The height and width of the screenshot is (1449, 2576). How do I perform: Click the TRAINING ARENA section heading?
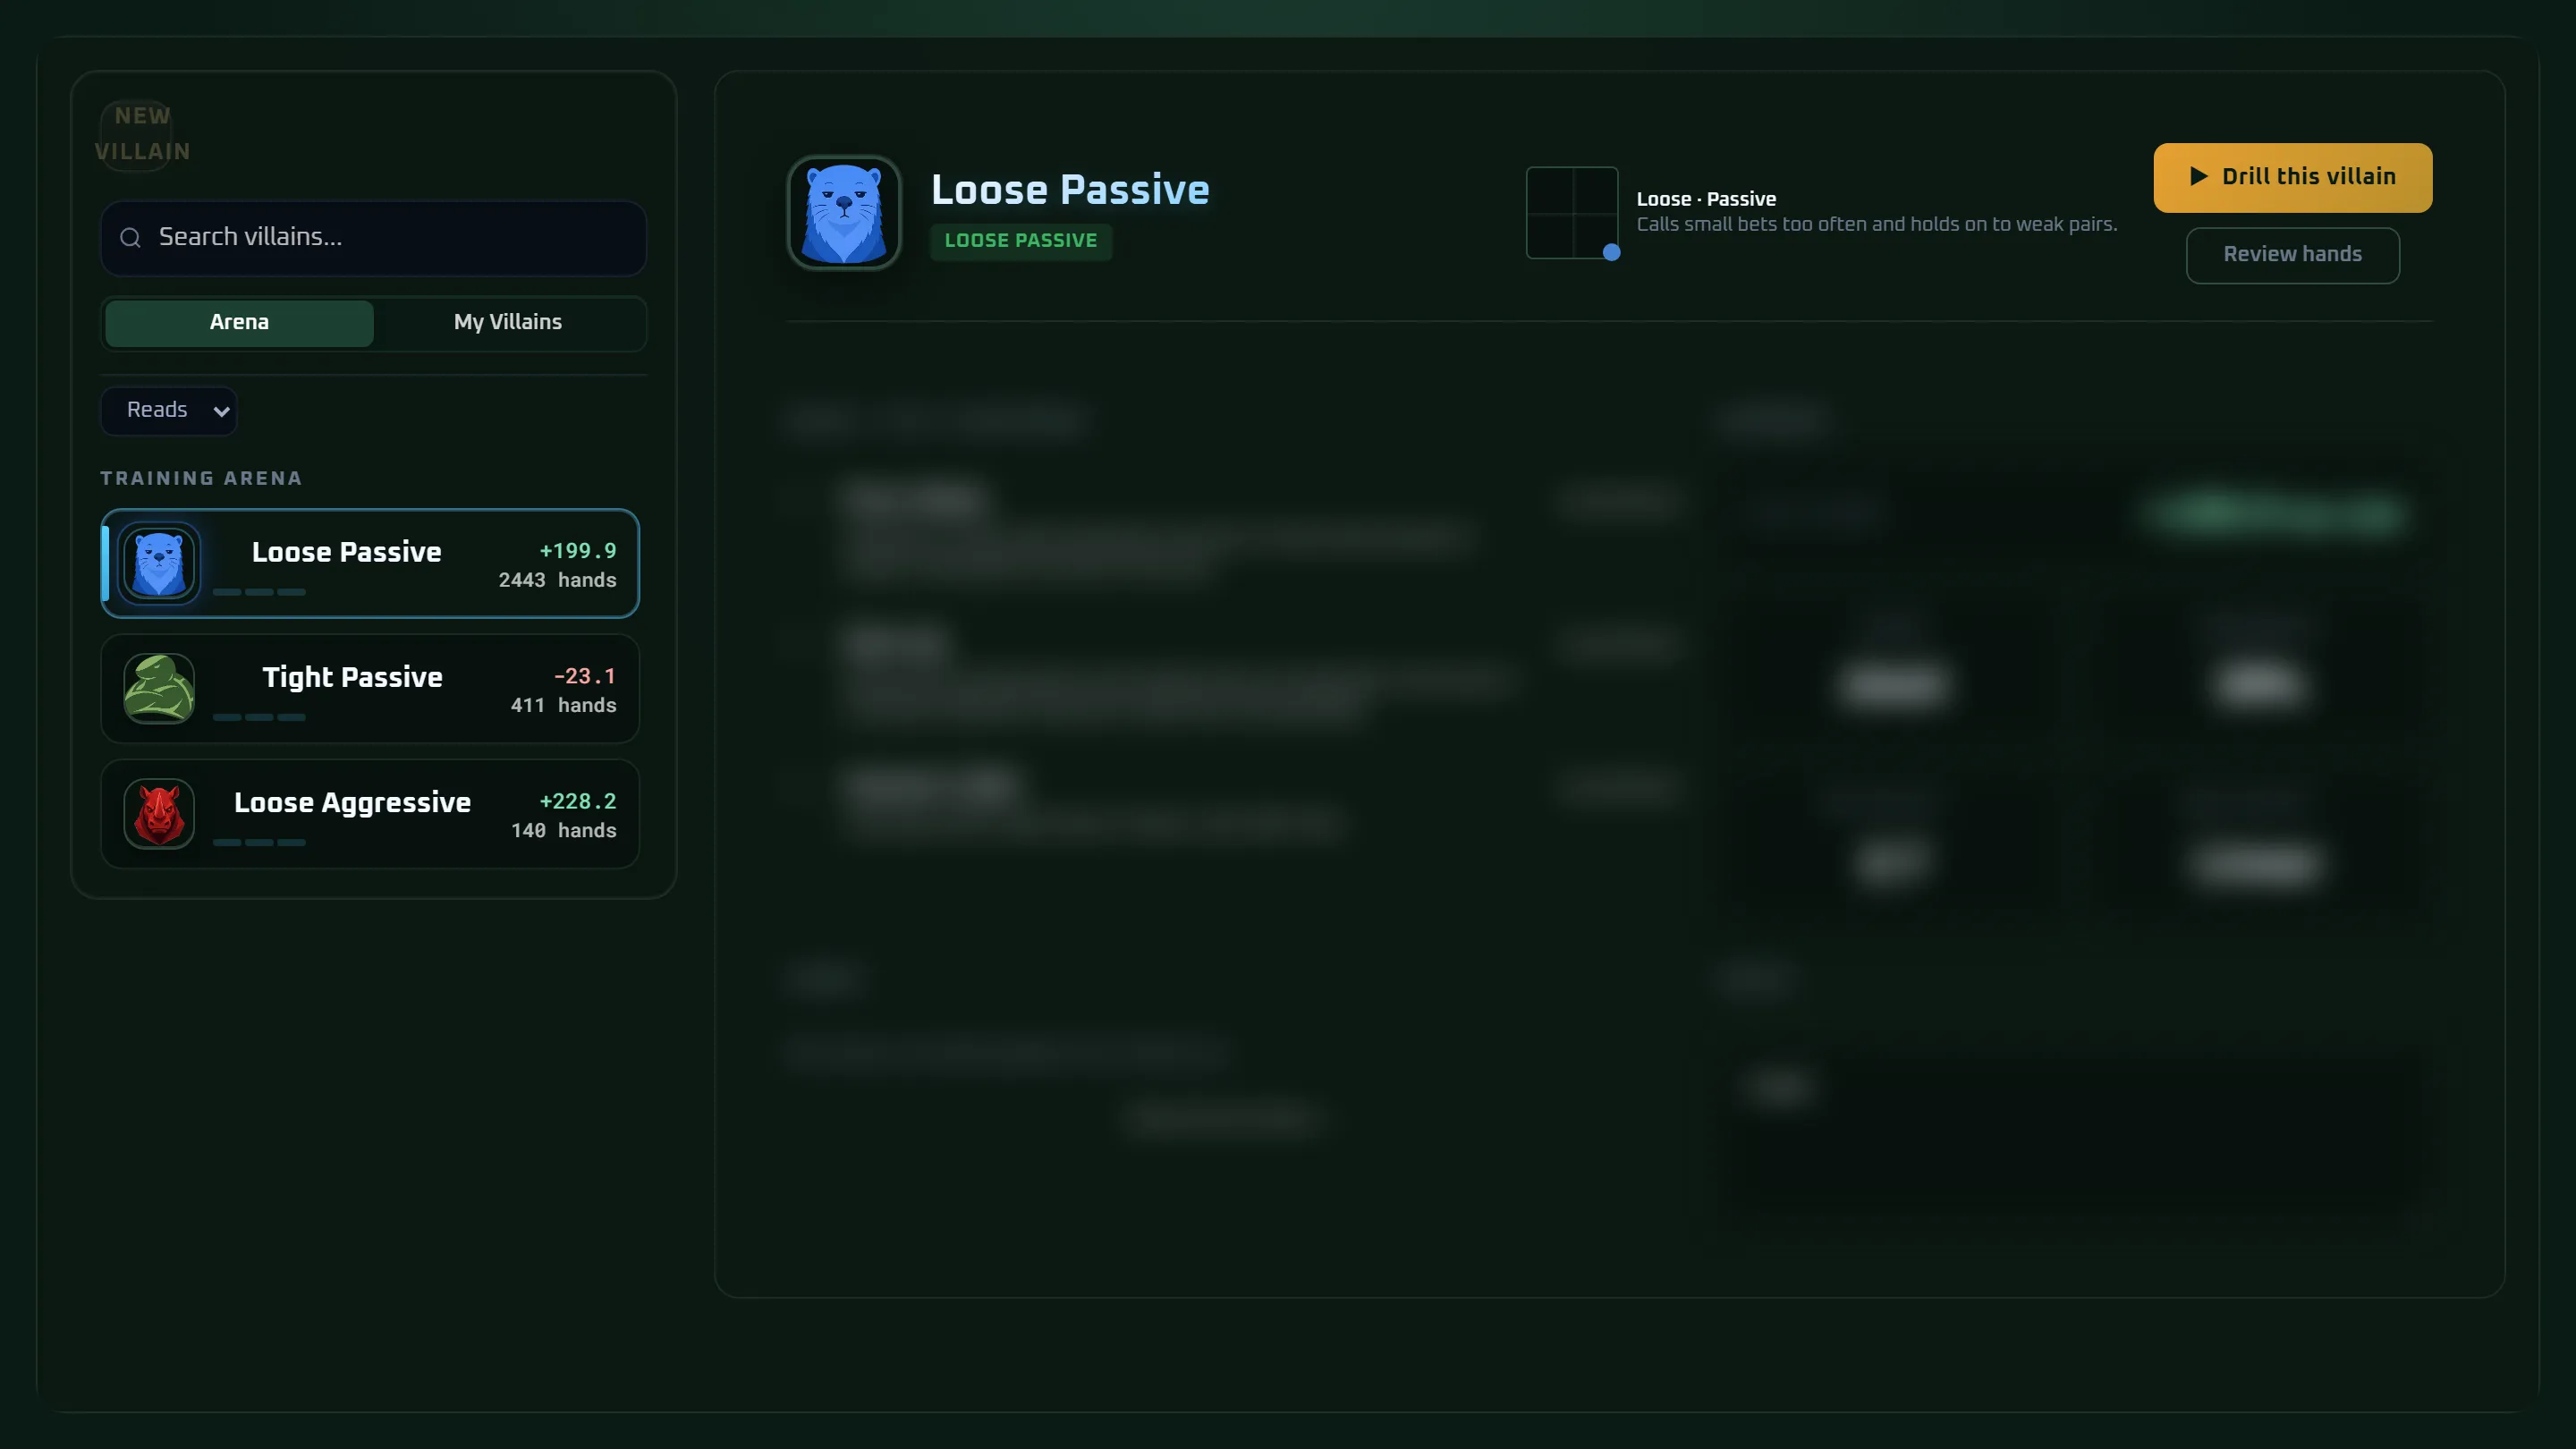click(201, 478)
